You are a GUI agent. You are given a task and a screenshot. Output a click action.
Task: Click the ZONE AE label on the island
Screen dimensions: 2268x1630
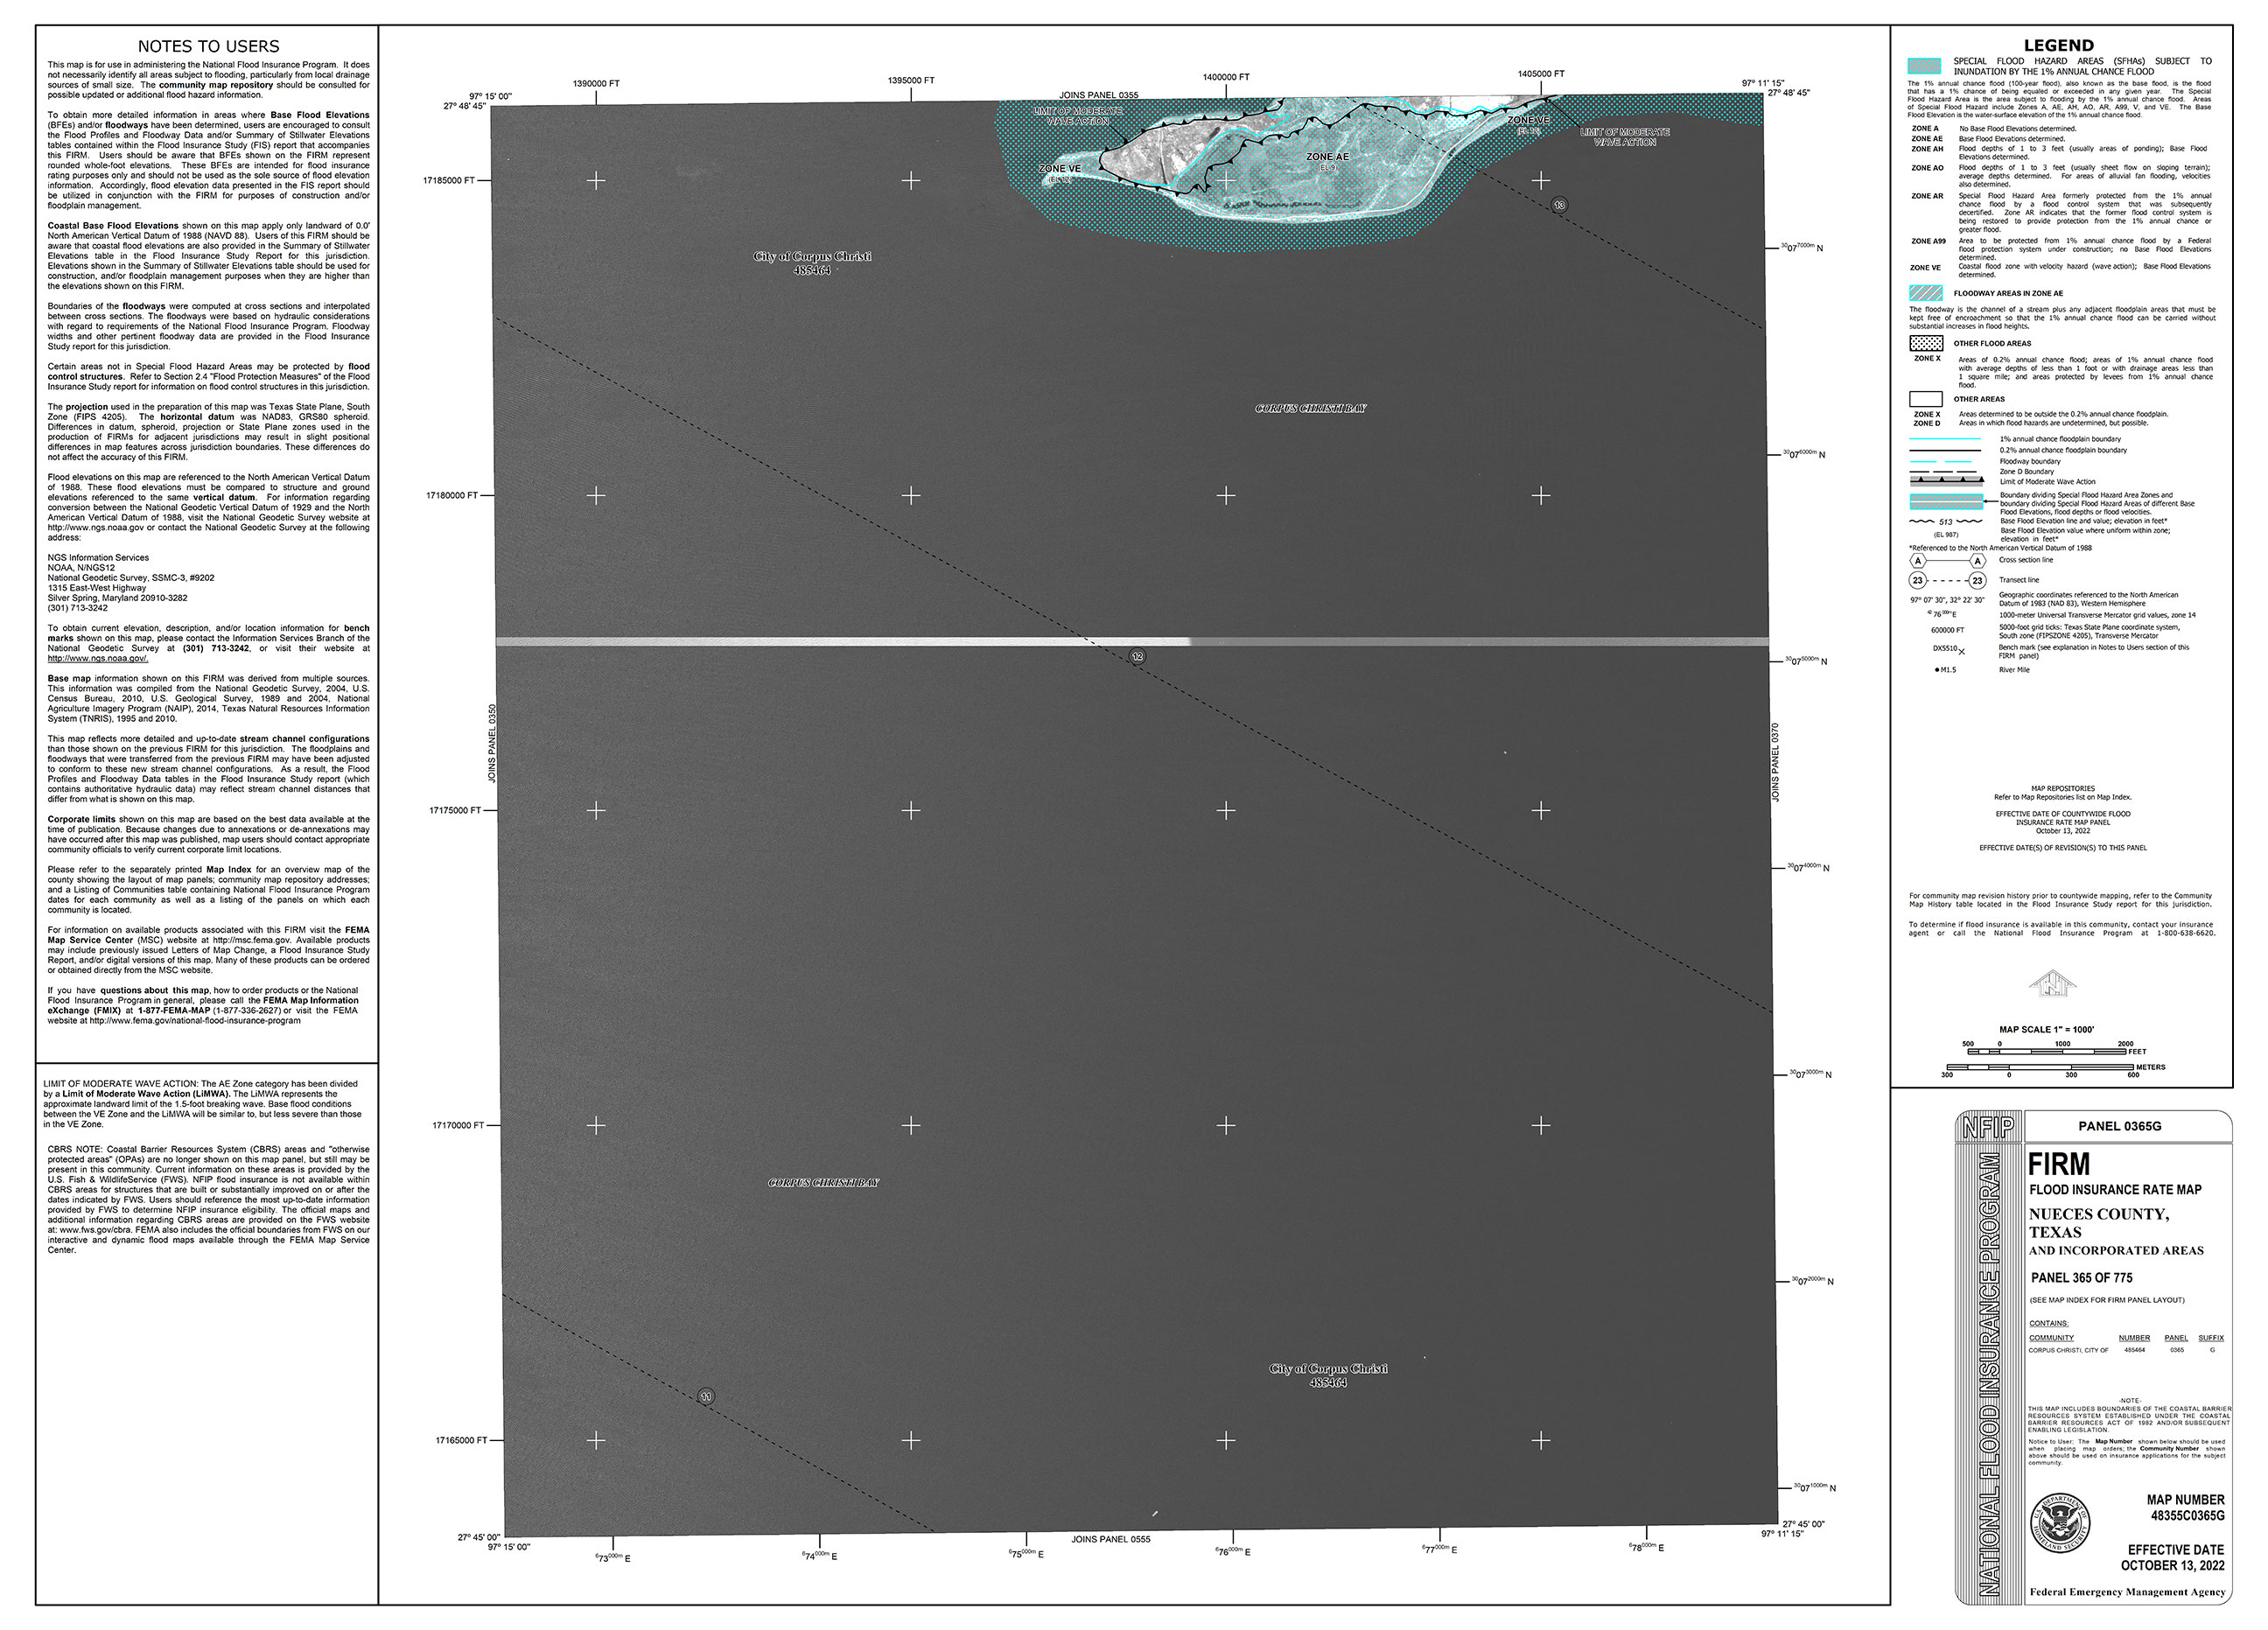pyautogui.click(x=1327, y=157)
